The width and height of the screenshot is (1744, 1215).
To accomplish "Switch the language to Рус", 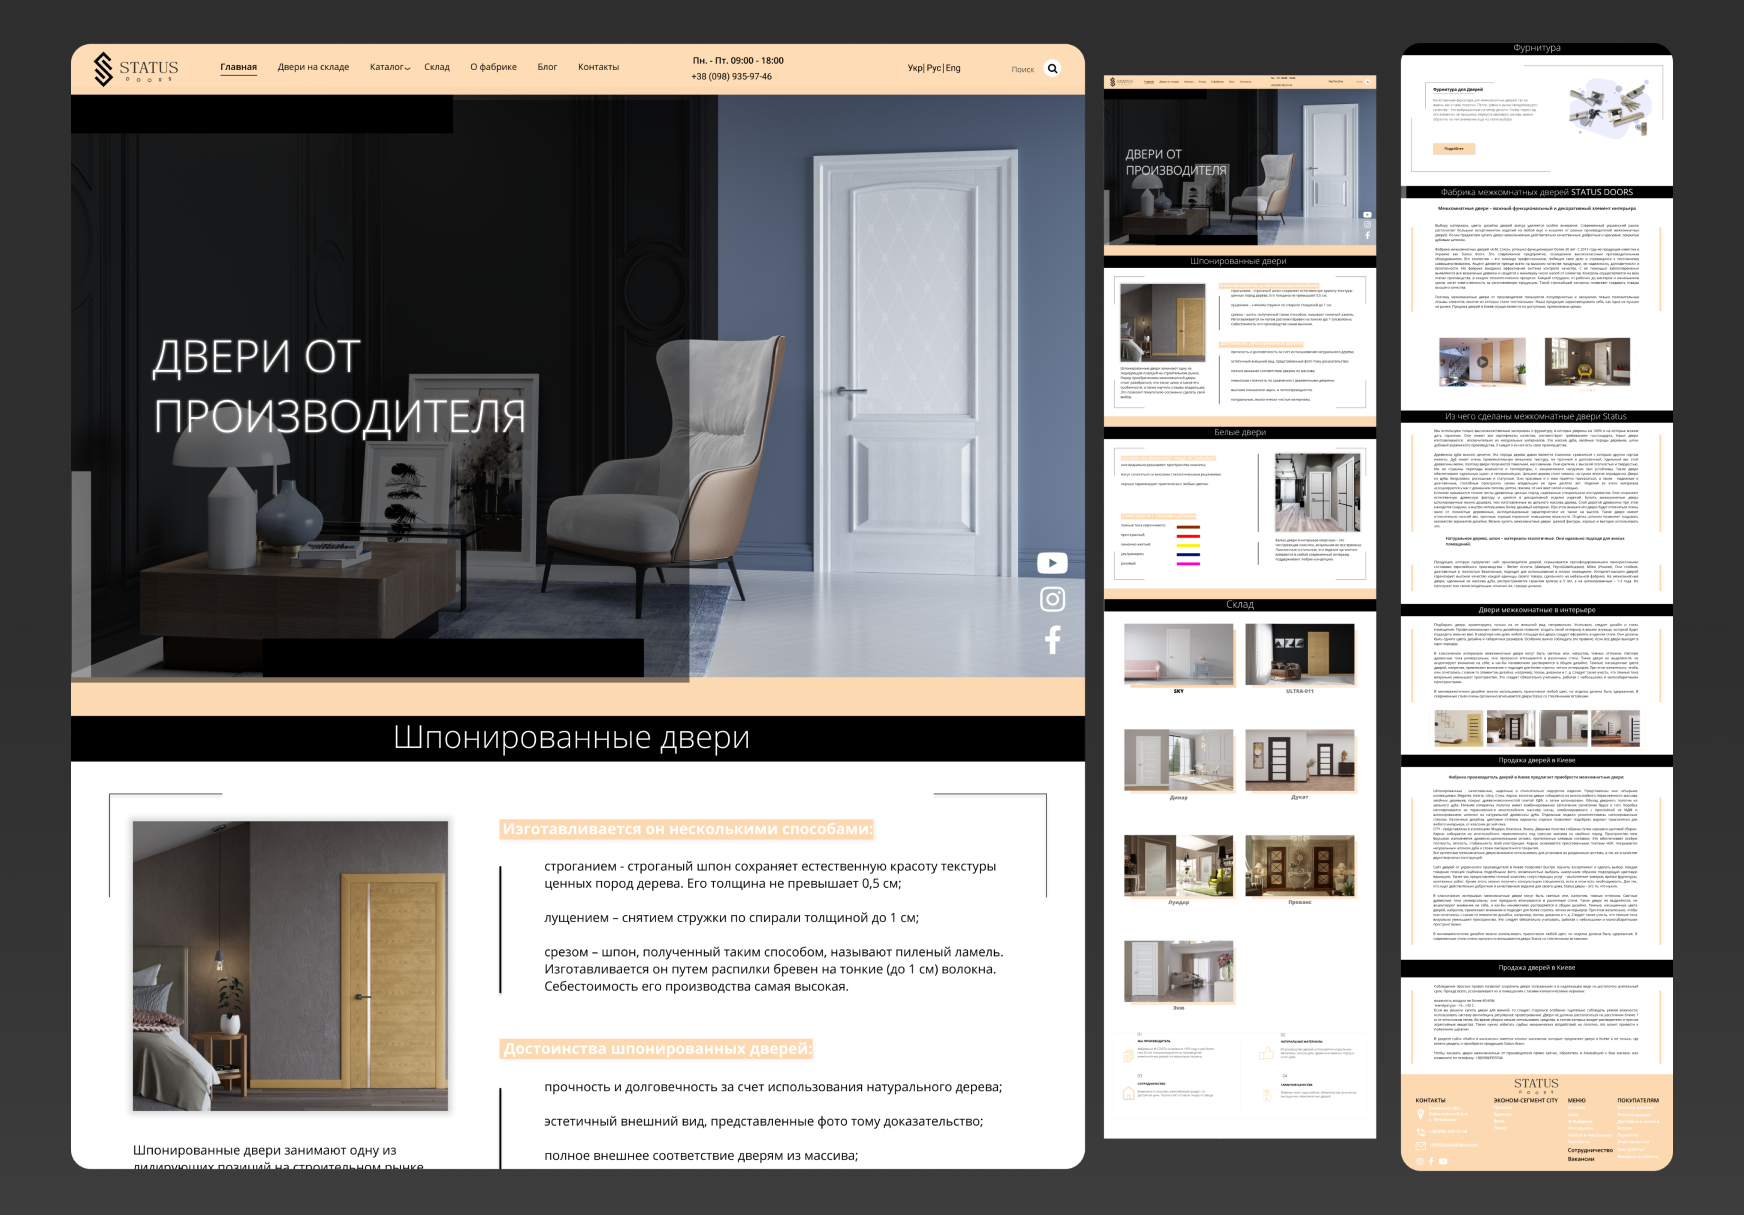I will click(x=934, y=68).
